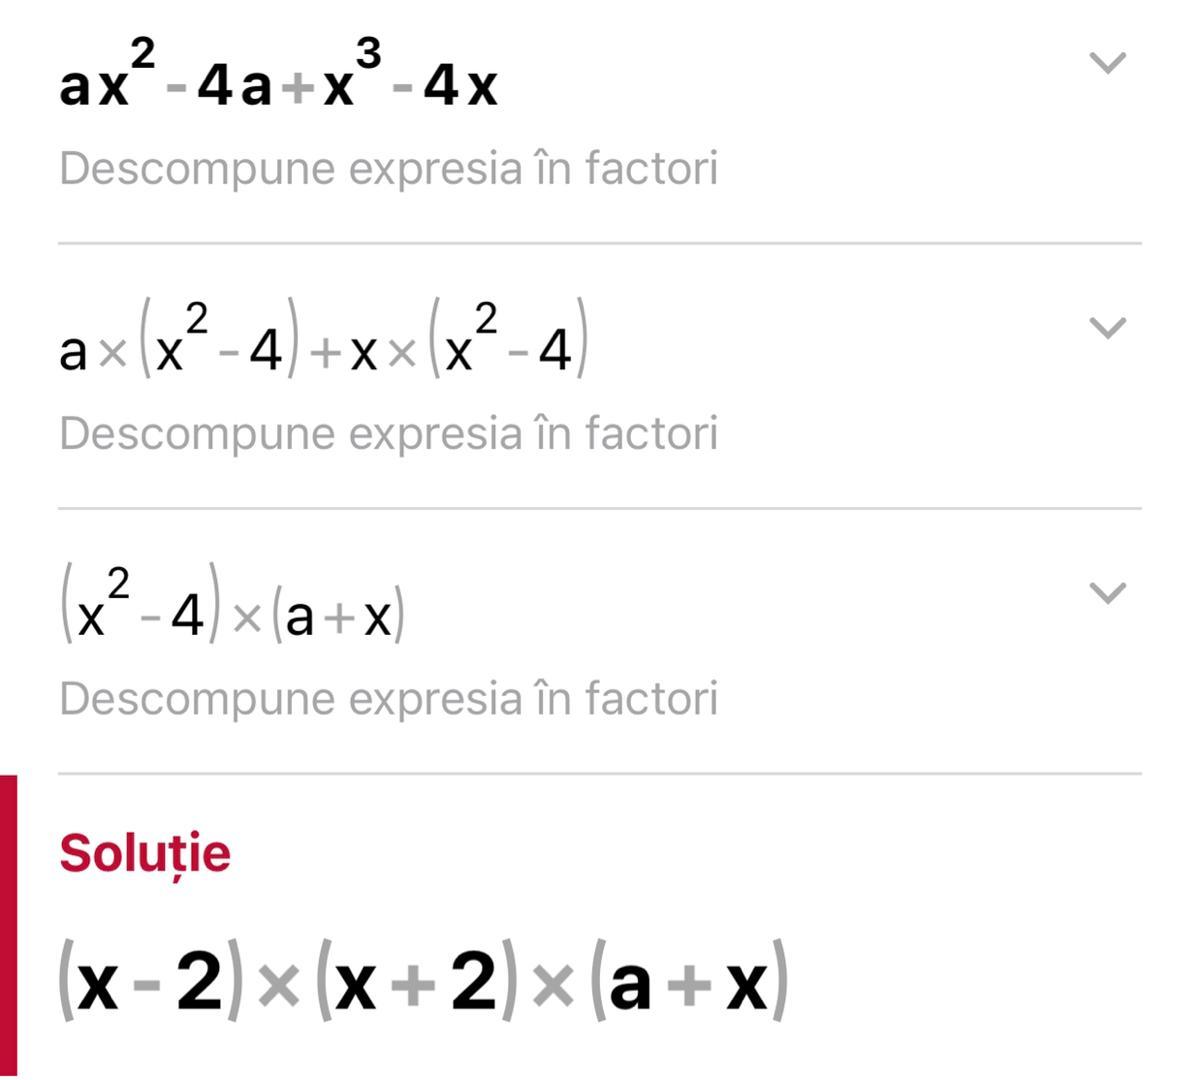Viewport: 1200px width, 1080px height.
Task: Click the plus sign in the second step expression
Action: 323,356
